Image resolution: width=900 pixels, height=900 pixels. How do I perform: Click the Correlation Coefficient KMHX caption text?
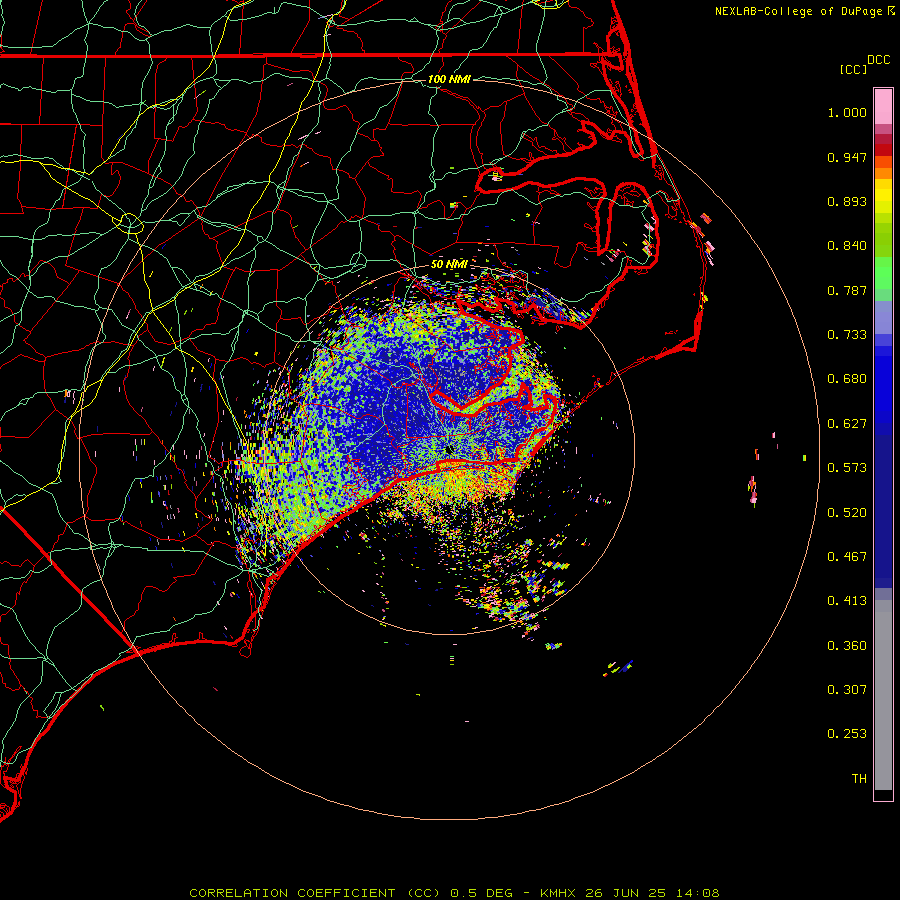point(454,893)
